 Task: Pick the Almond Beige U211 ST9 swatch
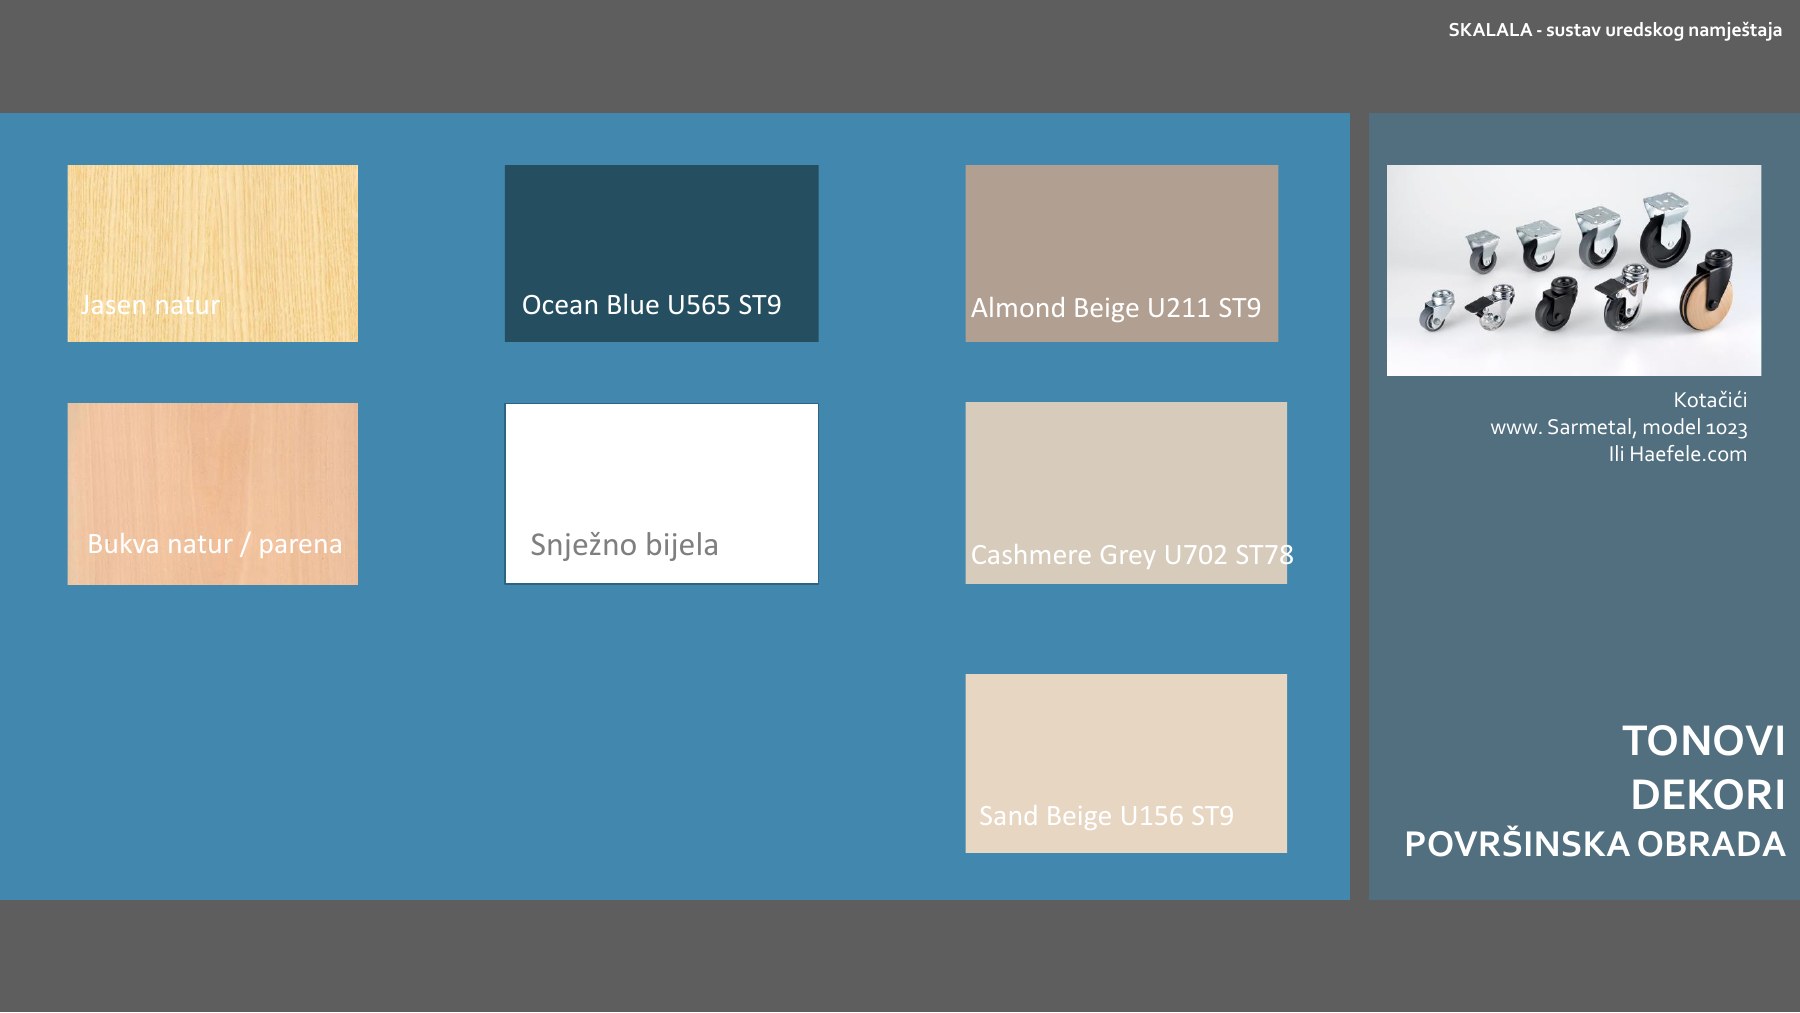tap(1121, 253)
